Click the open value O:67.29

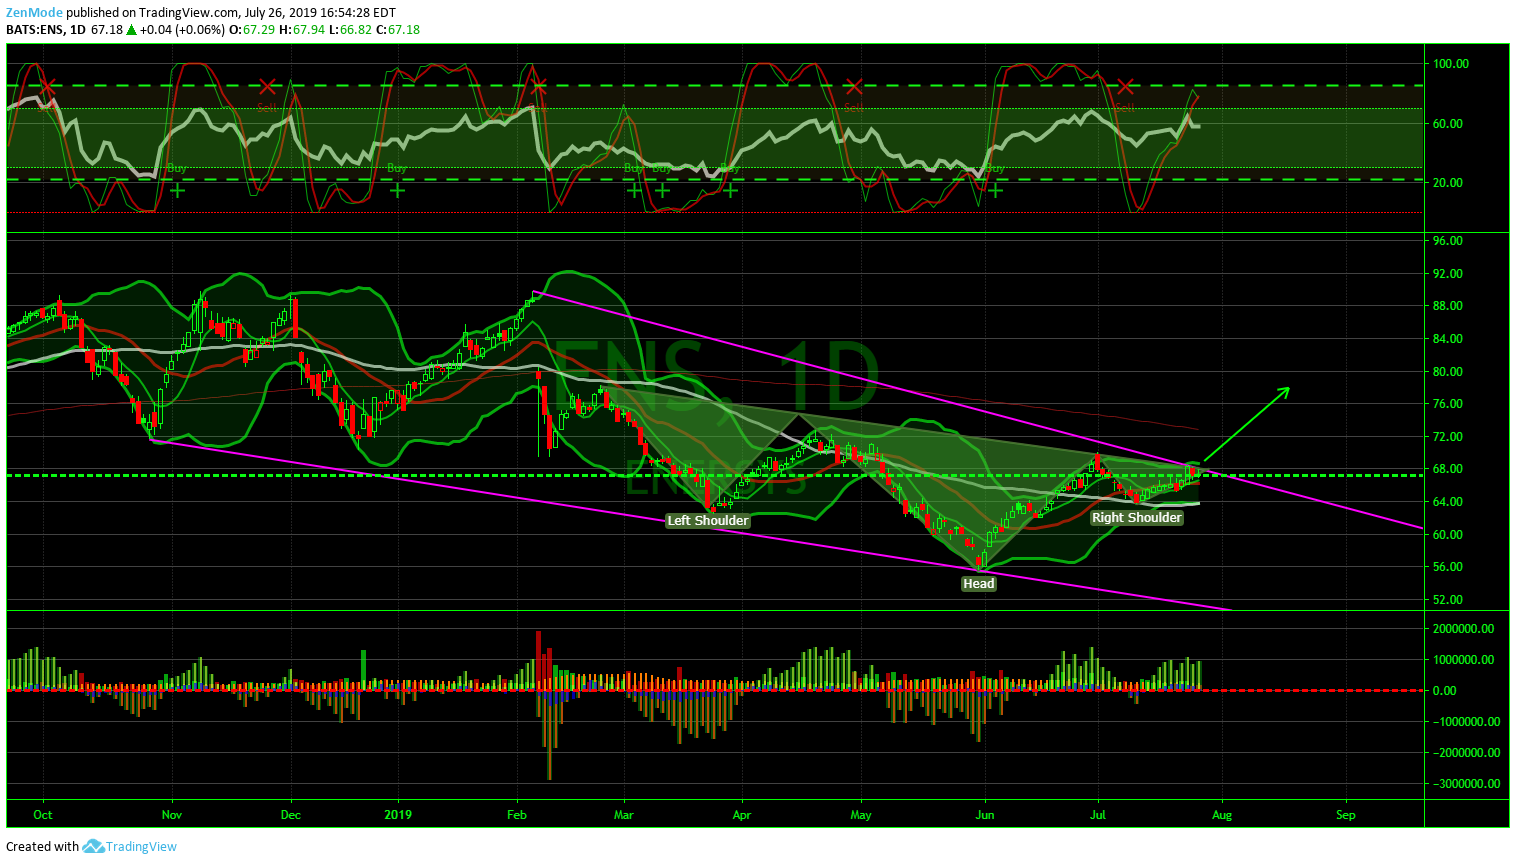click(251, 30)
